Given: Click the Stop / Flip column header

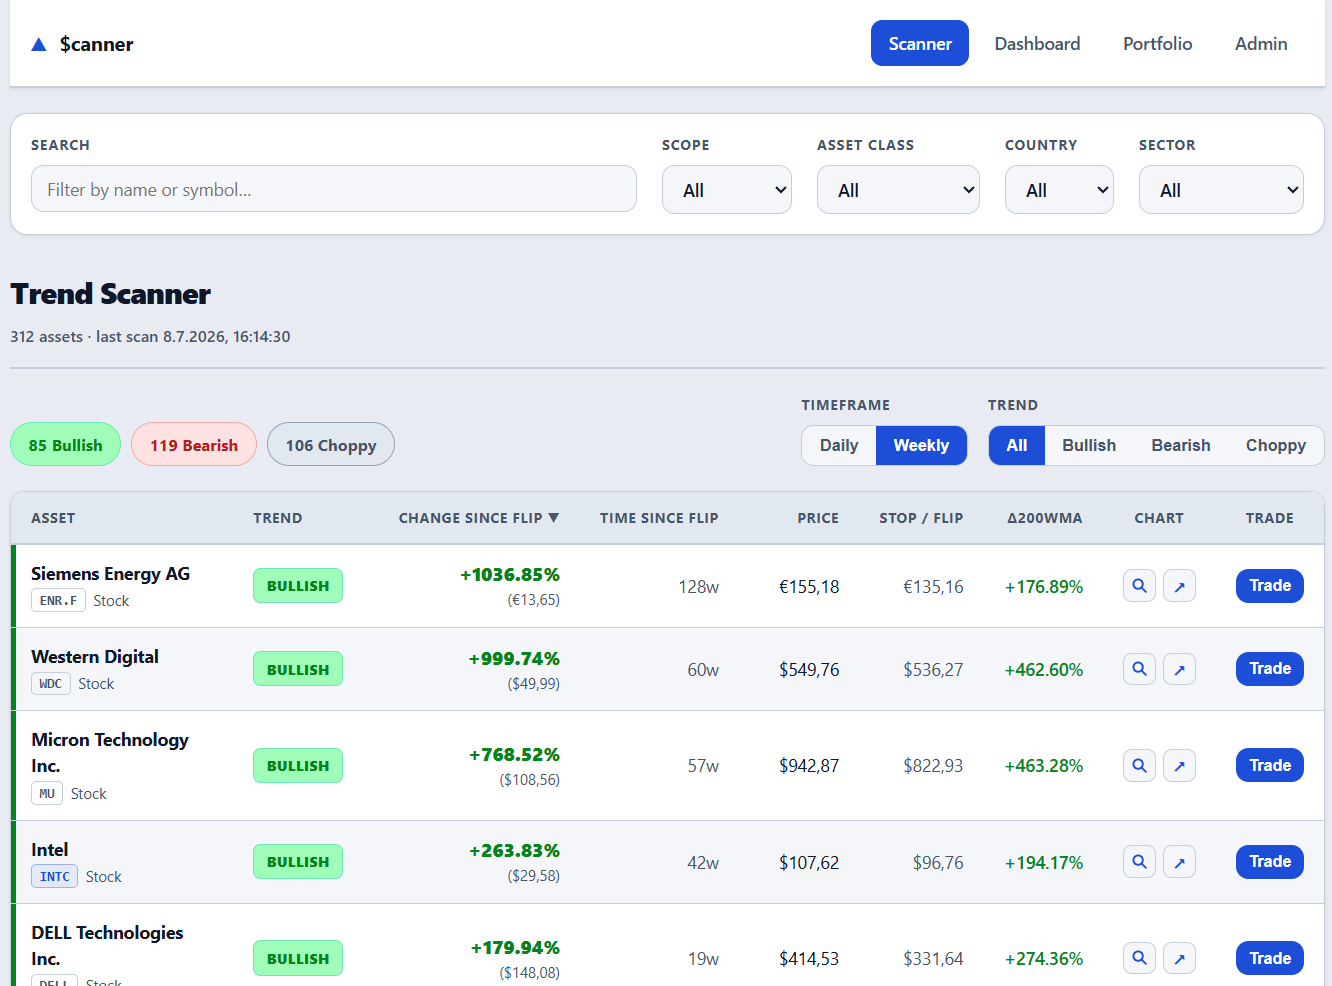Looking at the screenshot, I should (x=921, y=518).
